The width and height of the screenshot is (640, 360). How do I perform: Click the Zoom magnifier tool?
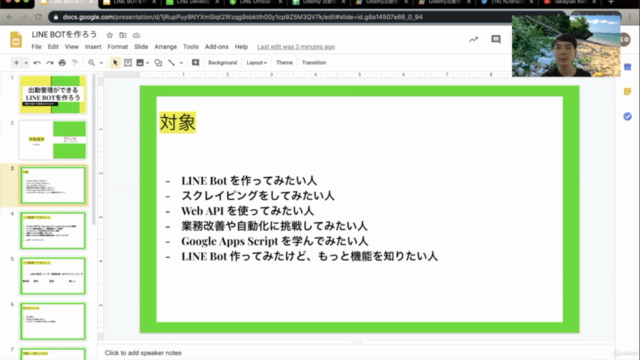click(x=91, y=62)
